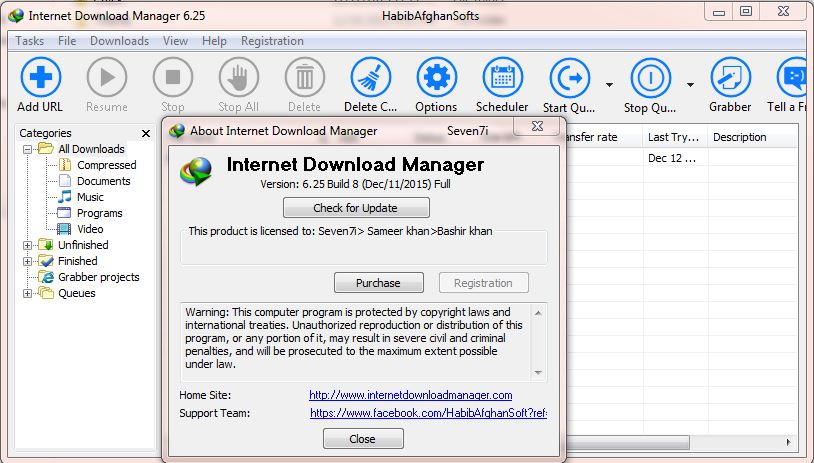Open the Scheduler calendar icon
The width and height of the screenshot is (814, 463).
[x=503, y=77]
